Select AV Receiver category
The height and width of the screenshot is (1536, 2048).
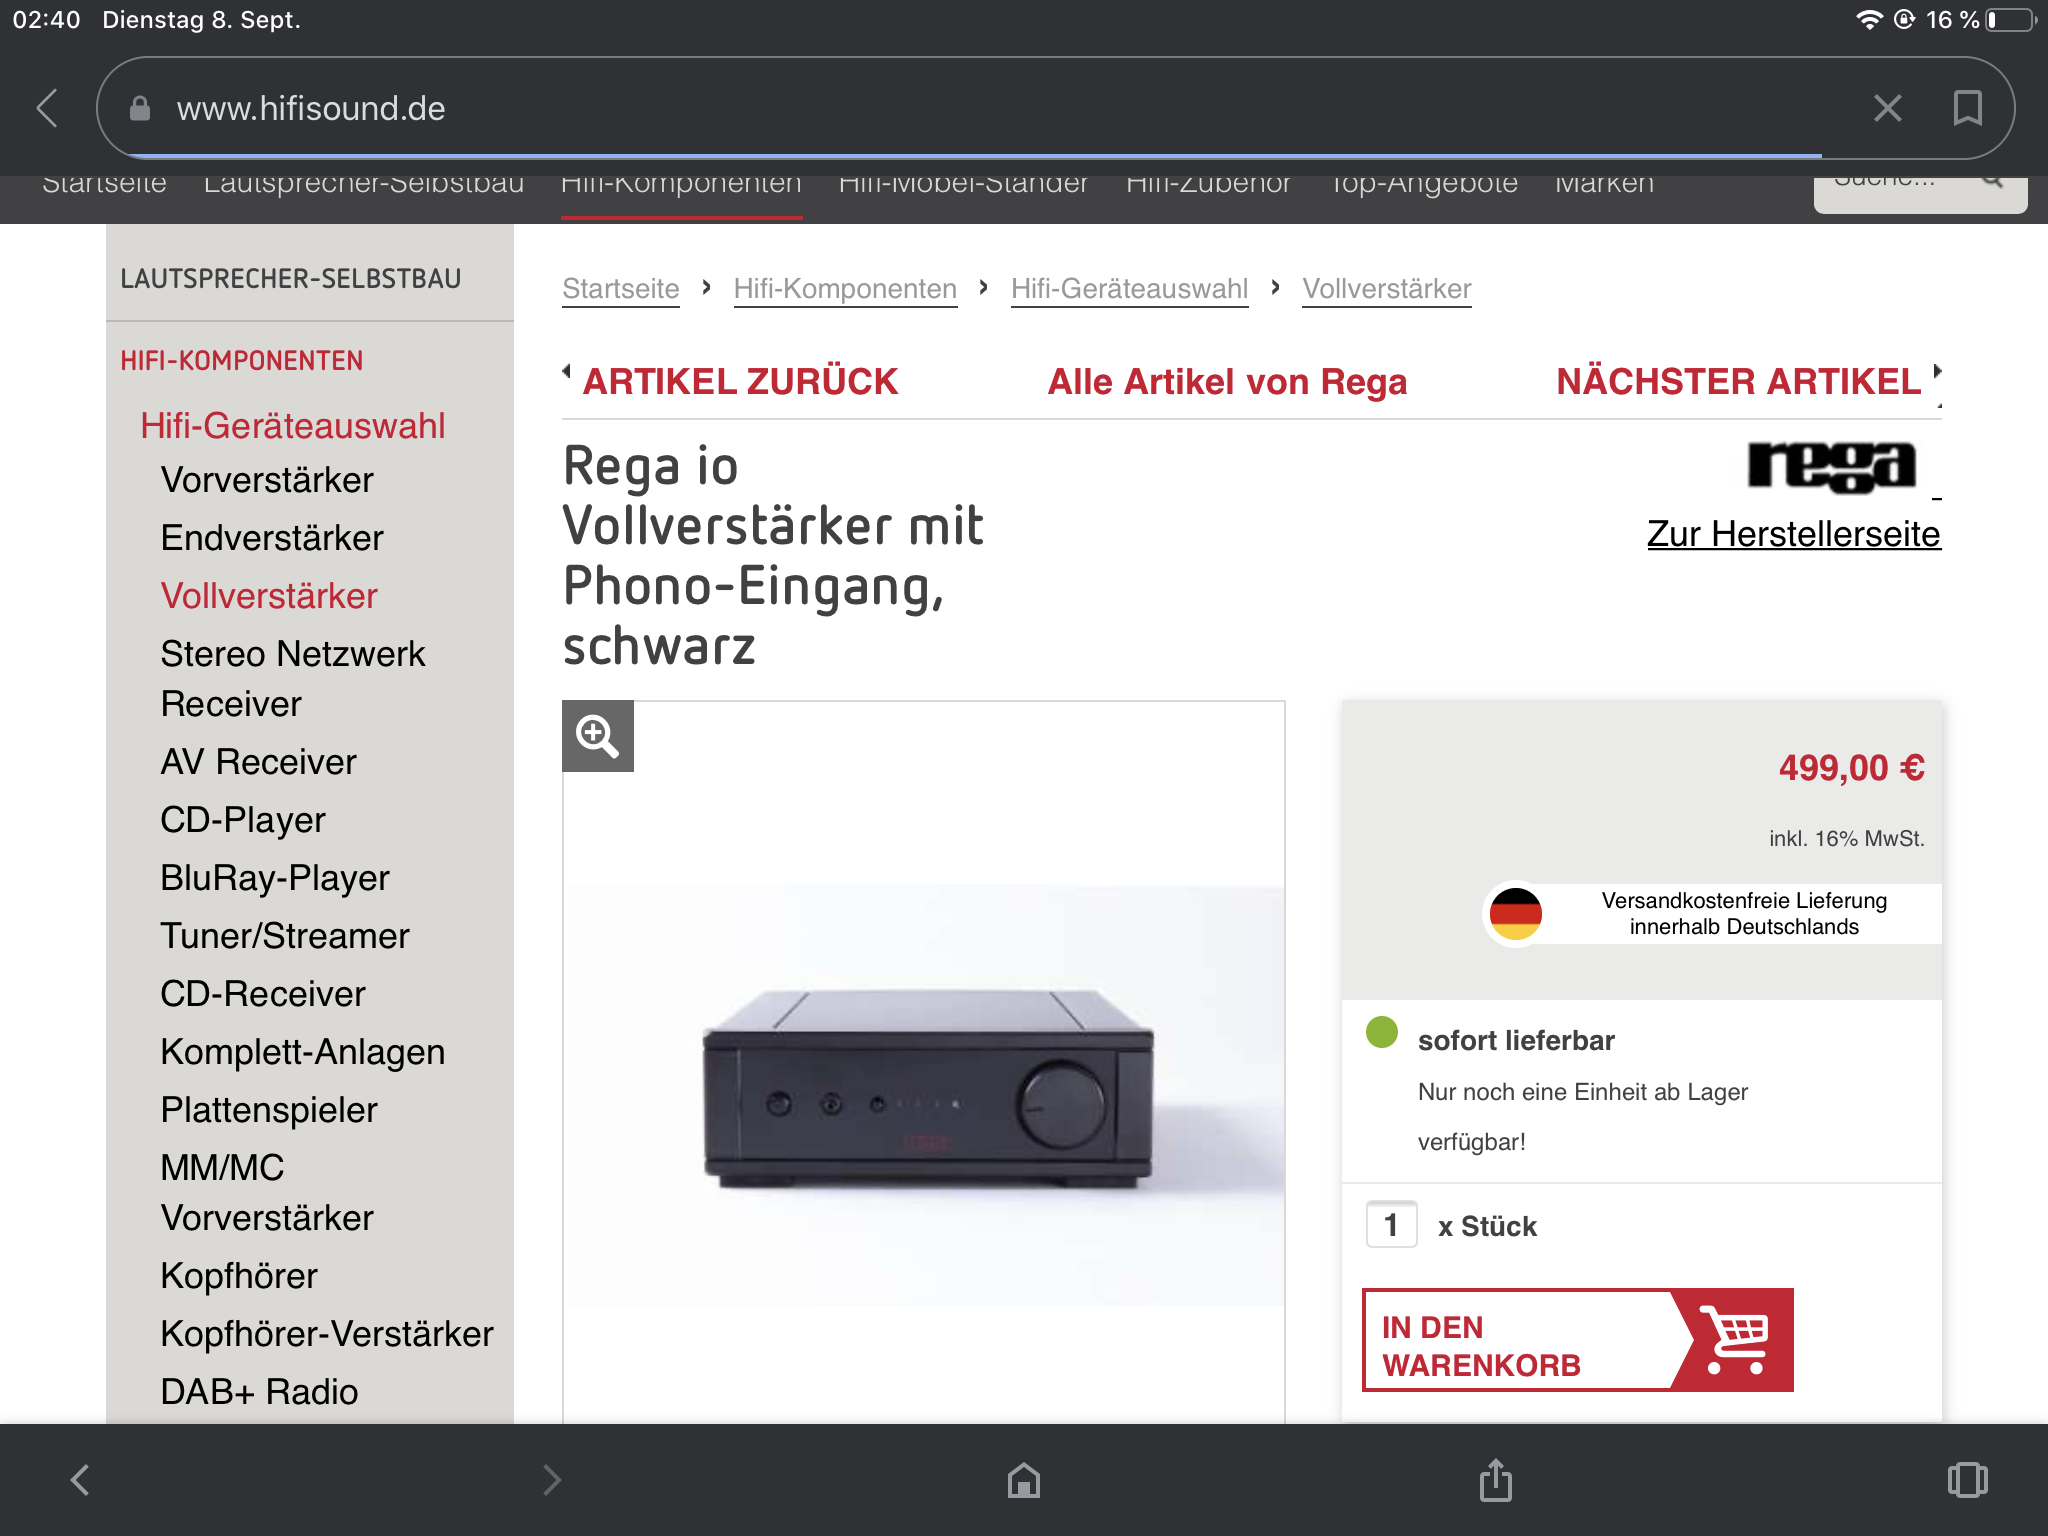coord(258,762)
